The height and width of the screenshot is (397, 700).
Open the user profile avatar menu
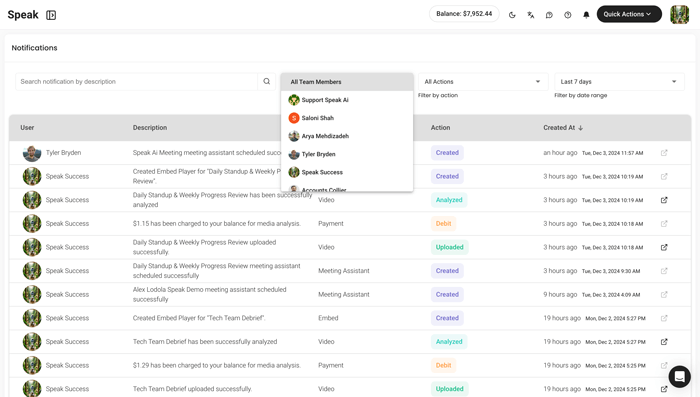[x=679, y=14]
